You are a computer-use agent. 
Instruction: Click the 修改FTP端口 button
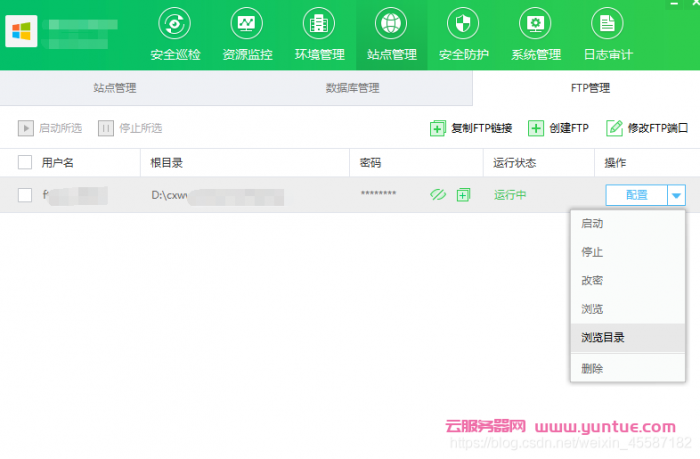(x=647, y=128)
